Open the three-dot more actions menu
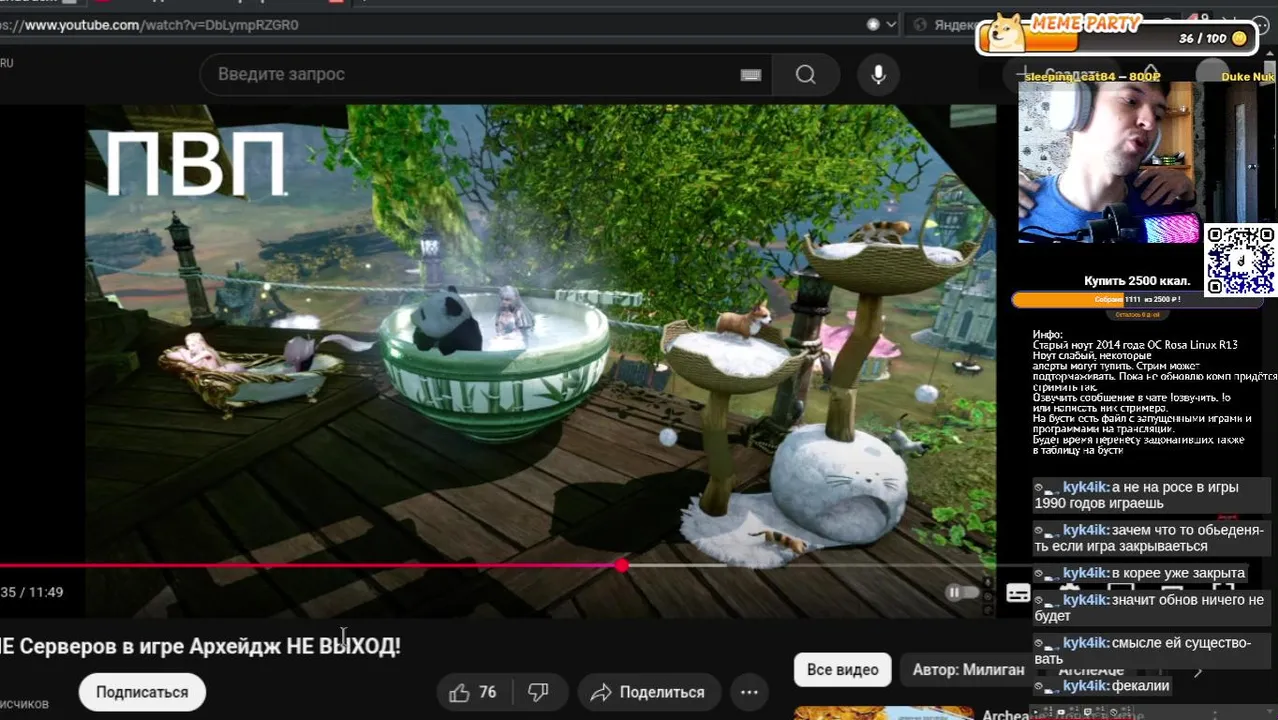The width and height of the screenshot is (1278, 720). pos(749,692)
